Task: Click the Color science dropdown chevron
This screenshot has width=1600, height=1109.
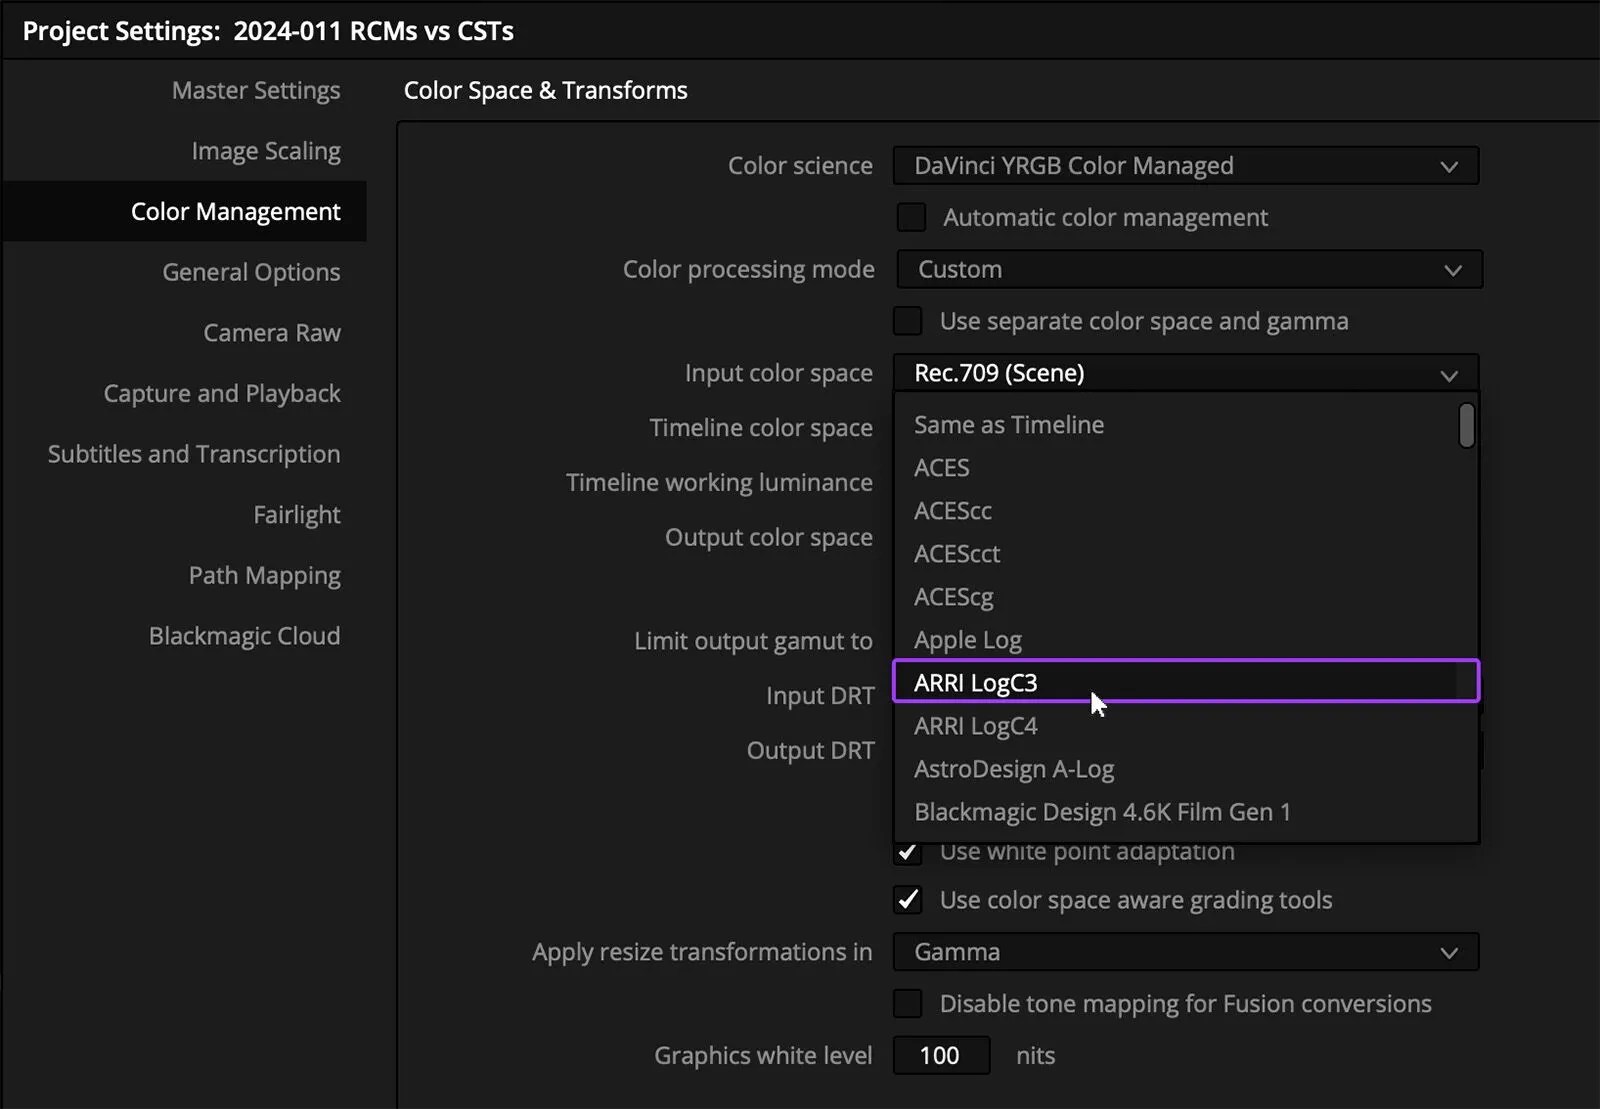Action: (x=1449, y=167)
